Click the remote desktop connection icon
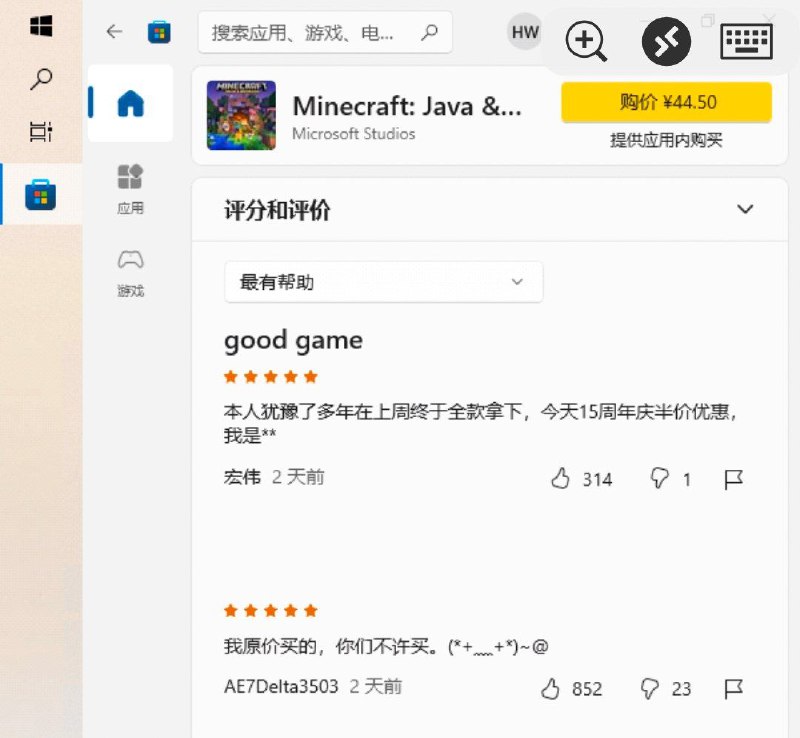 tap(666, 41)
